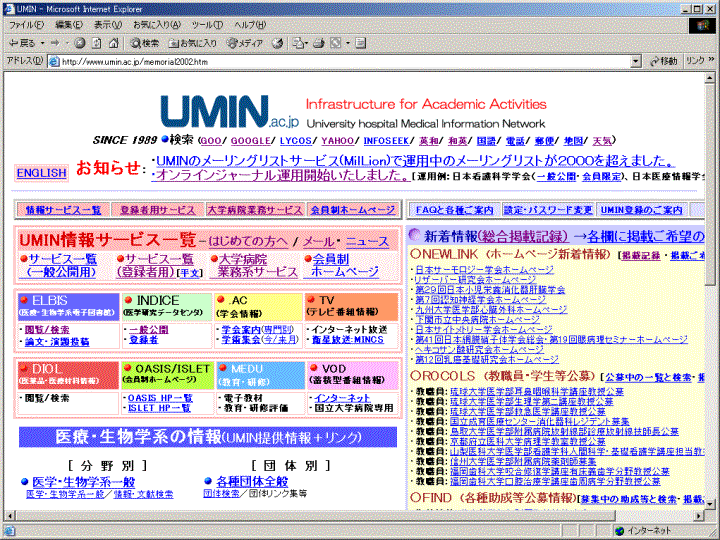
Task: Open the Back button history dropdown arrow
Action: click(42, 43)
